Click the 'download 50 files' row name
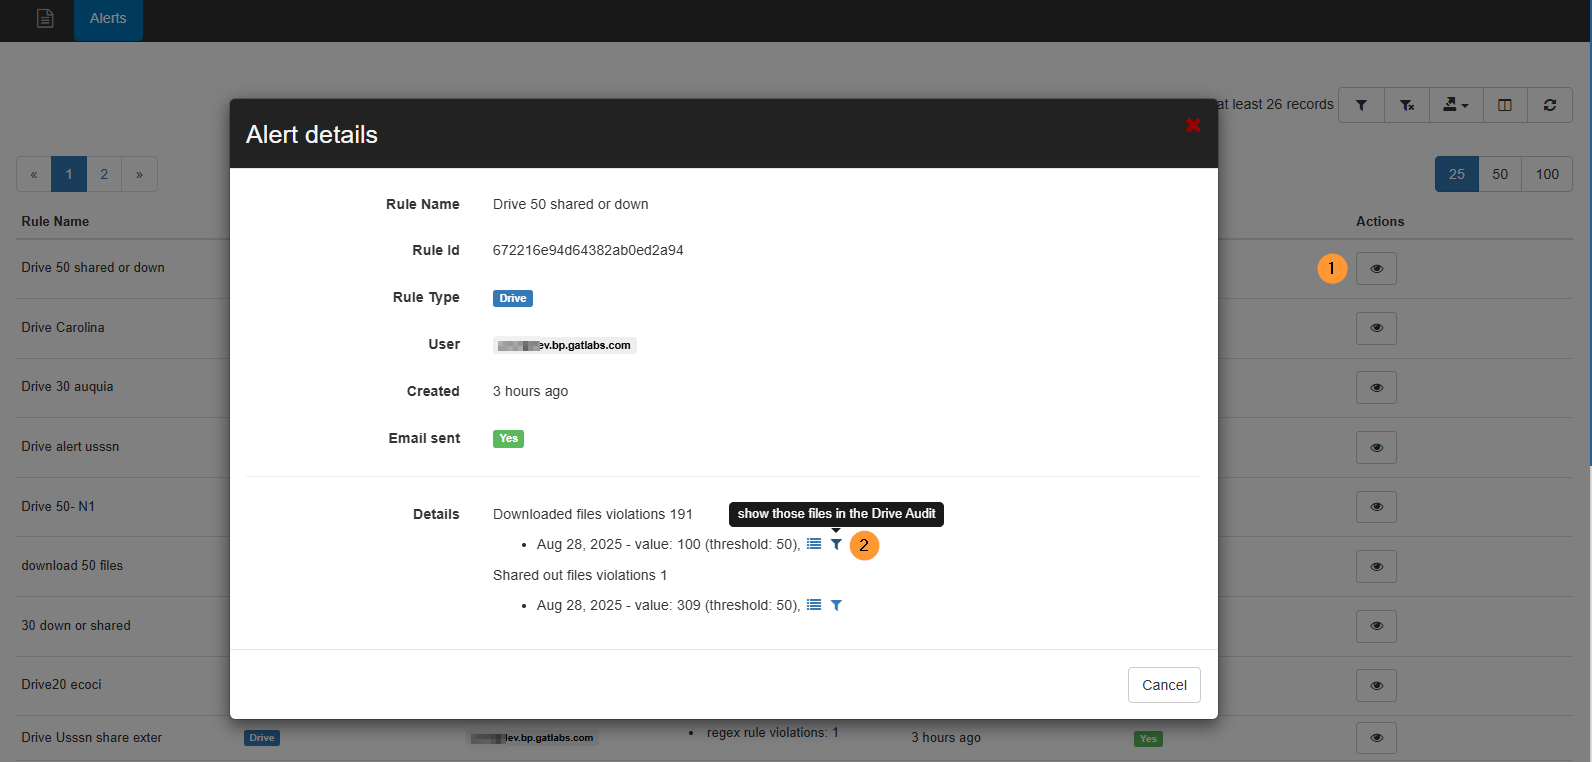This screenshot has width=1592, height=762. coord(72,565)
